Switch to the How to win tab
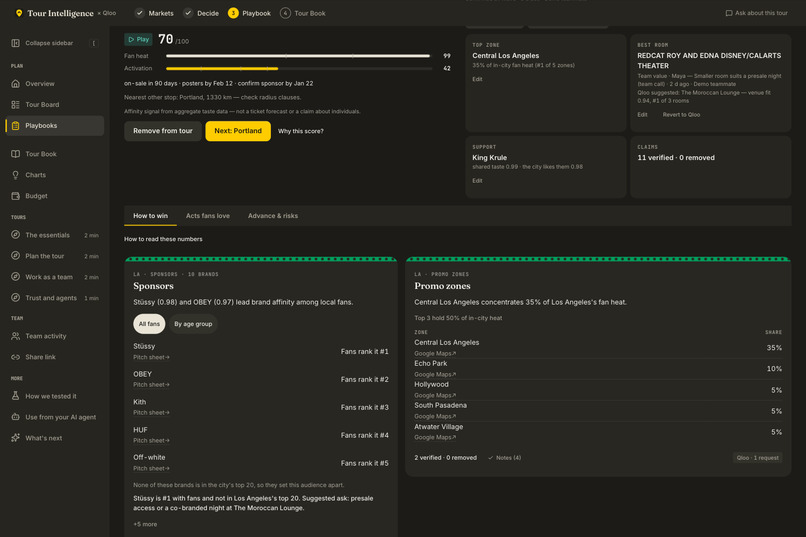Viewport: 806px width, 537px height. tap(151, 216)
